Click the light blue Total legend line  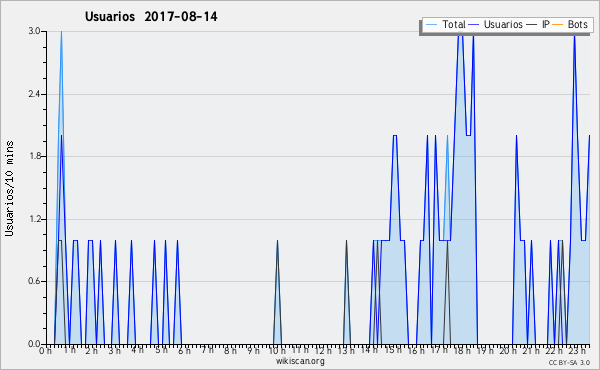click(431, 25)
